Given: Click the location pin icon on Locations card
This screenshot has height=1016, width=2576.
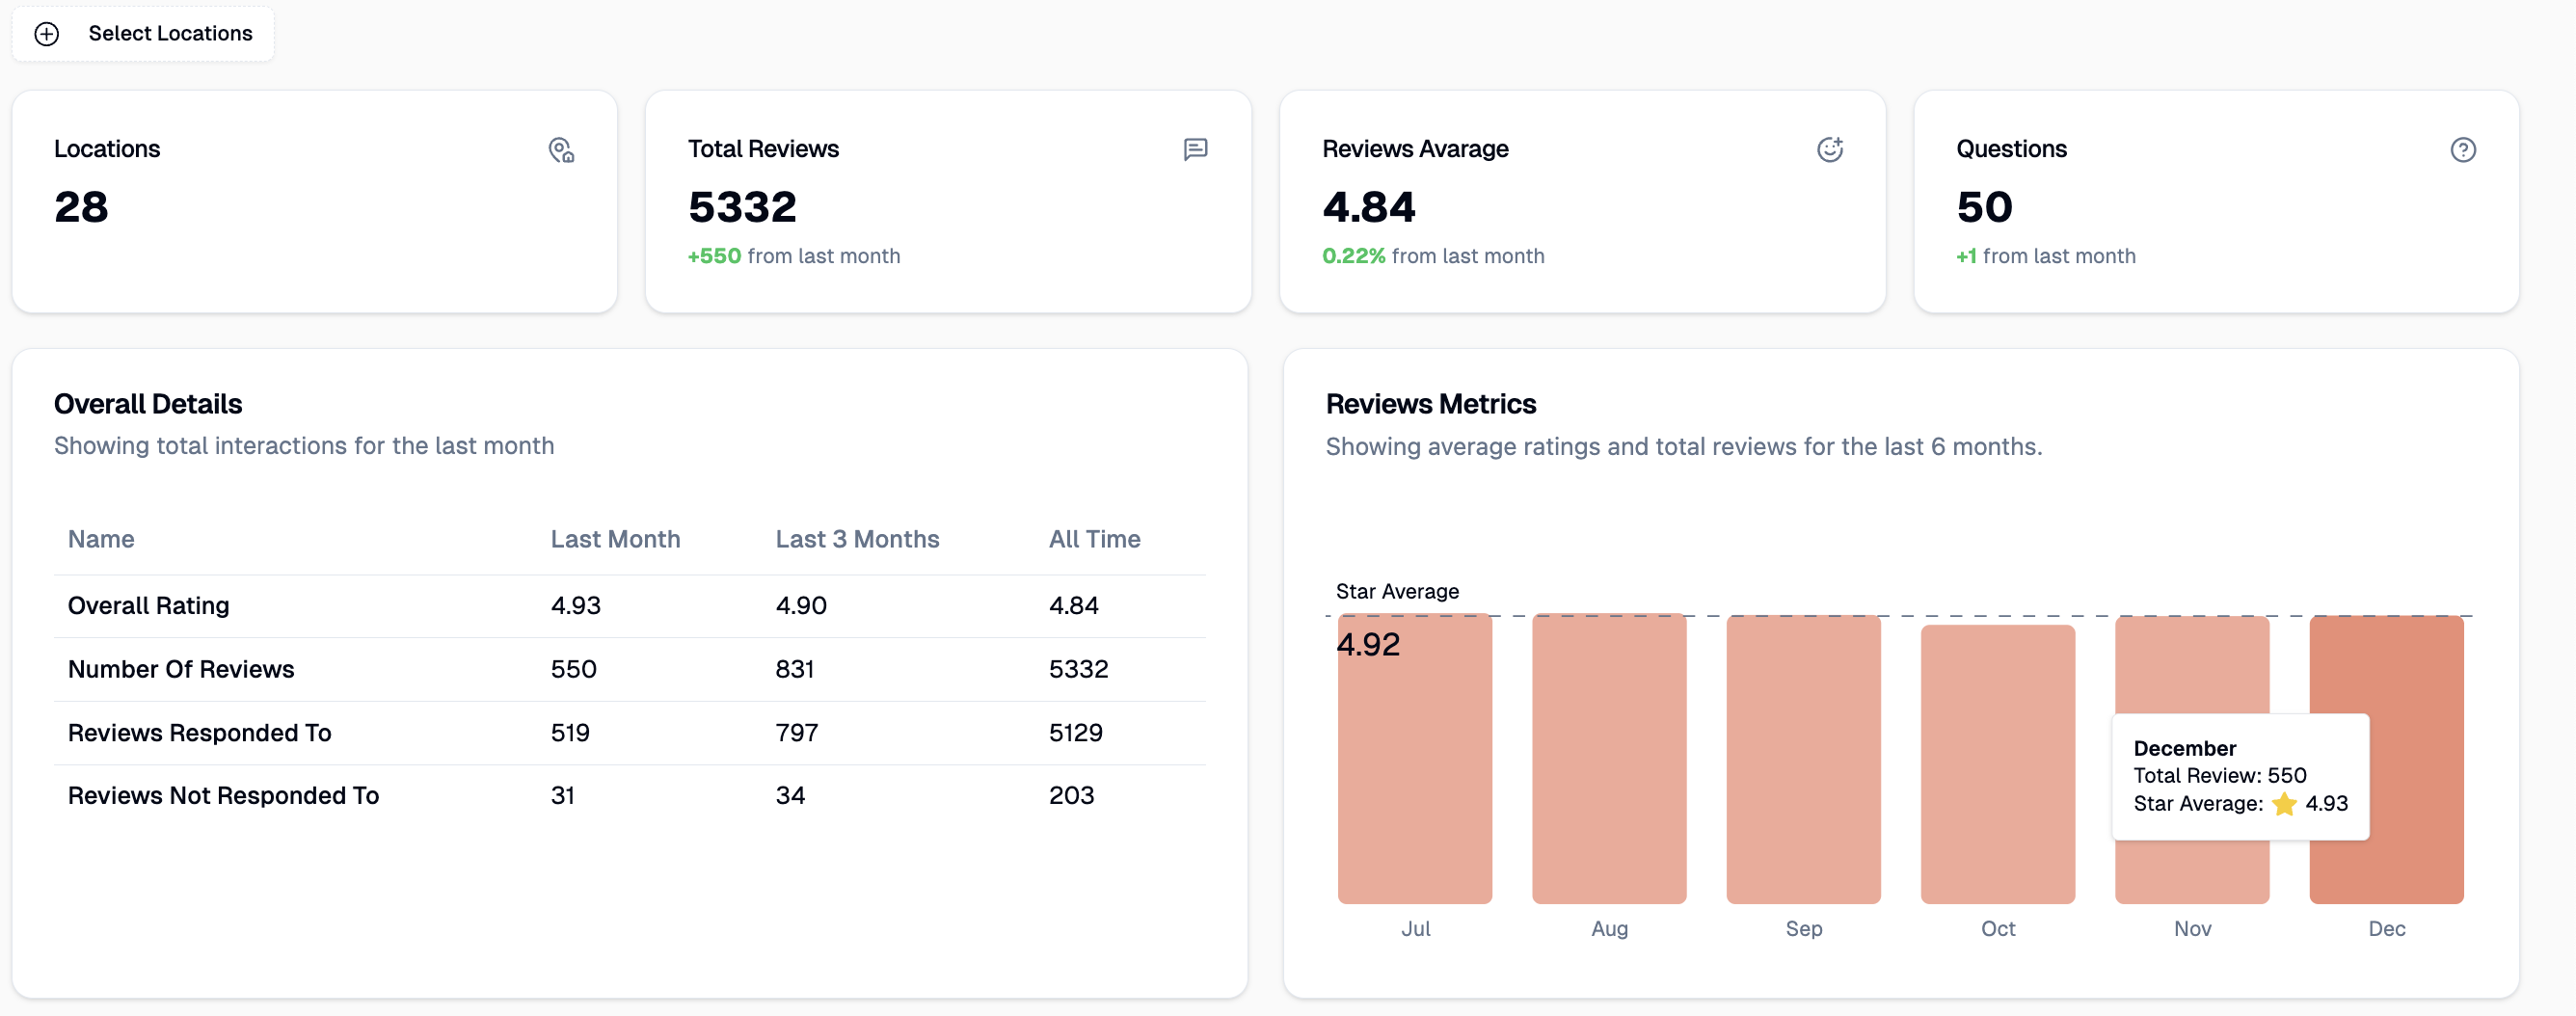Looking at the screenshot, I should pos(561,150).
